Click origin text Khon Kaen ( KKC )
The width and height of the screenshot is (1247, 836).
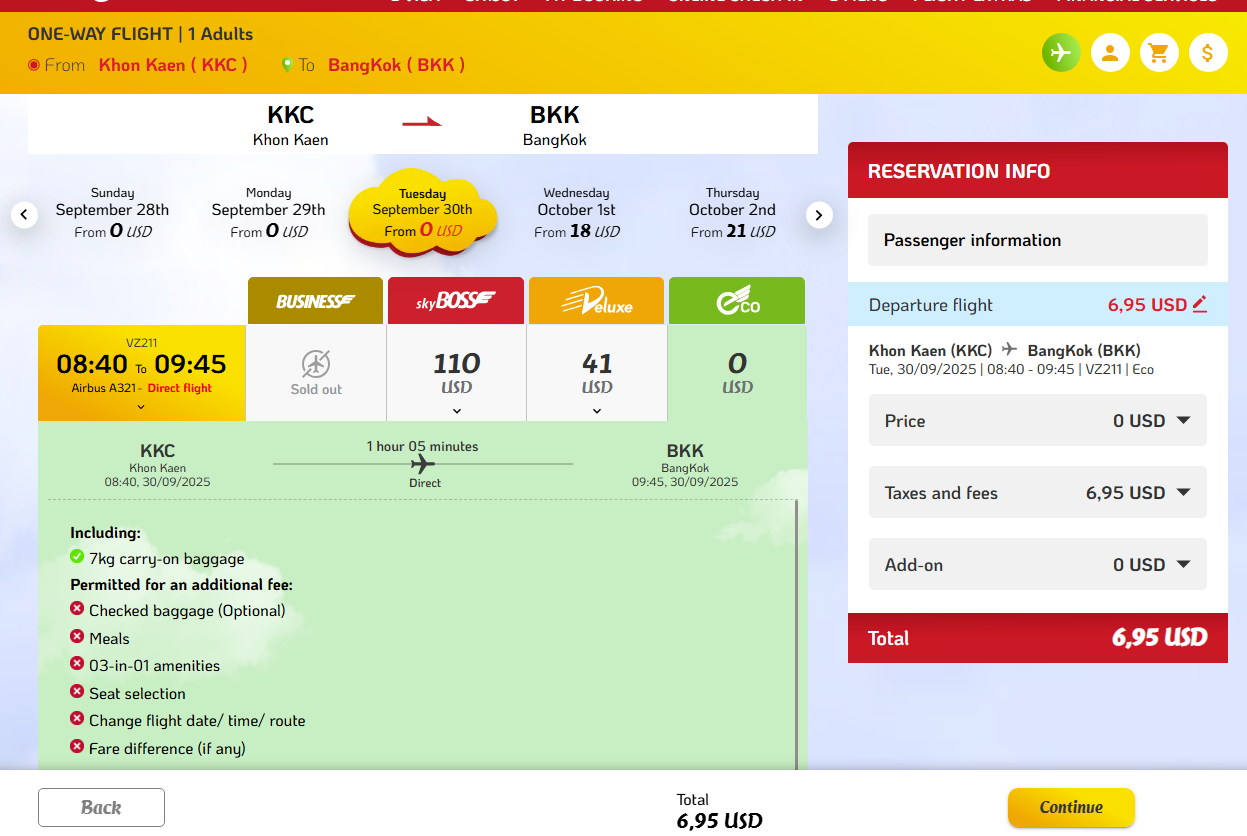[173, 65]
